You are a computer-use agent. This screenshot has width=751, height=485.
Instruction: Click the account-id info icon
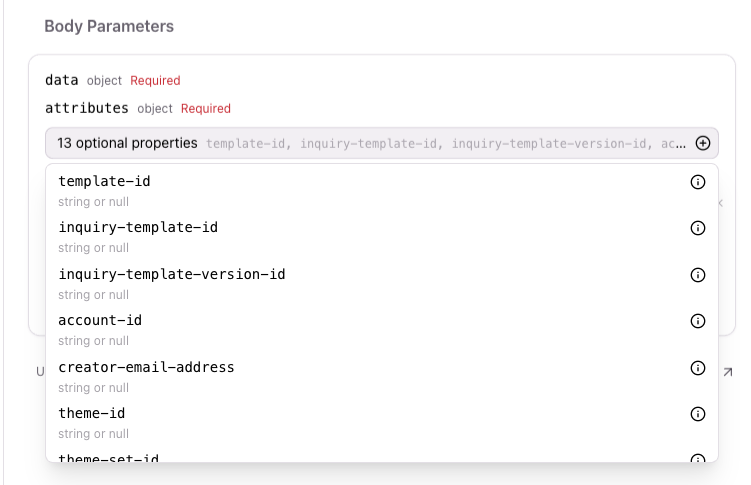point(698,321)
